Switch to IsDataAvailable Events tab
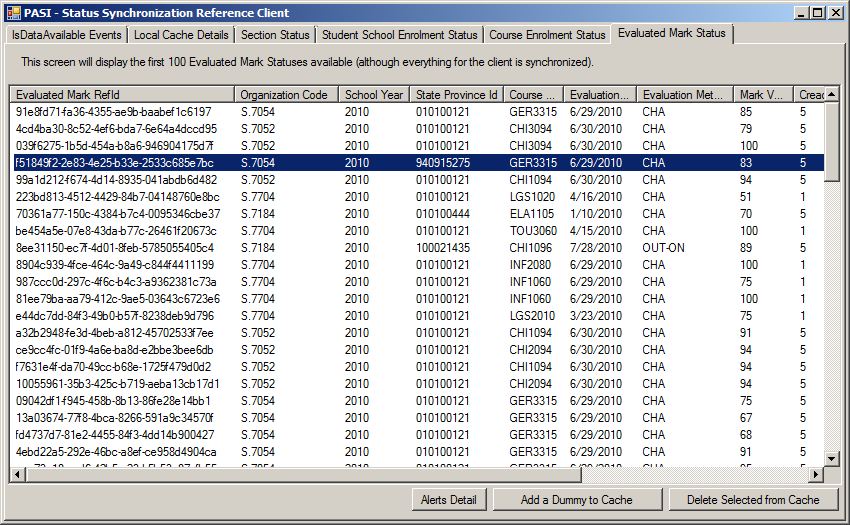 coord(66,35)
